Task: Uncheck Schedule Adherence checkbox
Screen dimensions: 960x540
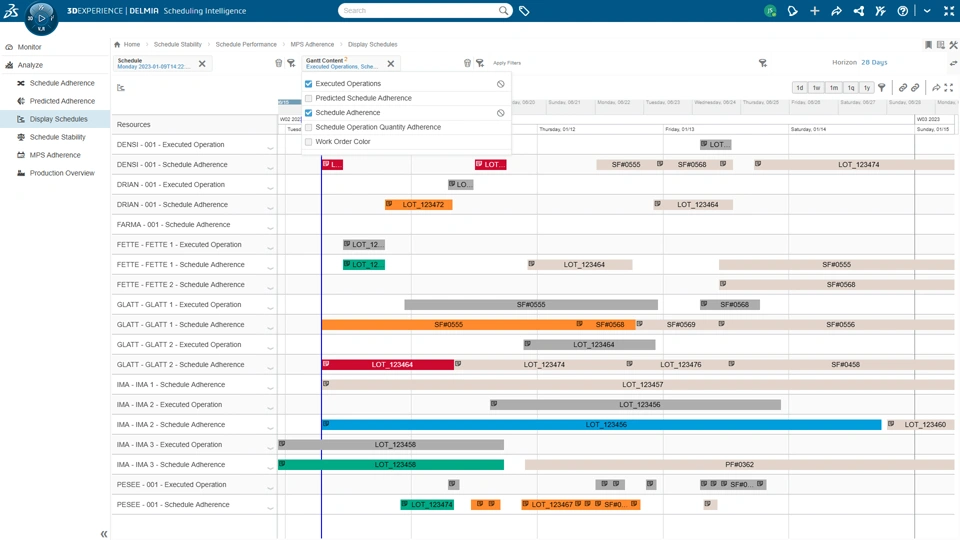Action: click(309, 113)
